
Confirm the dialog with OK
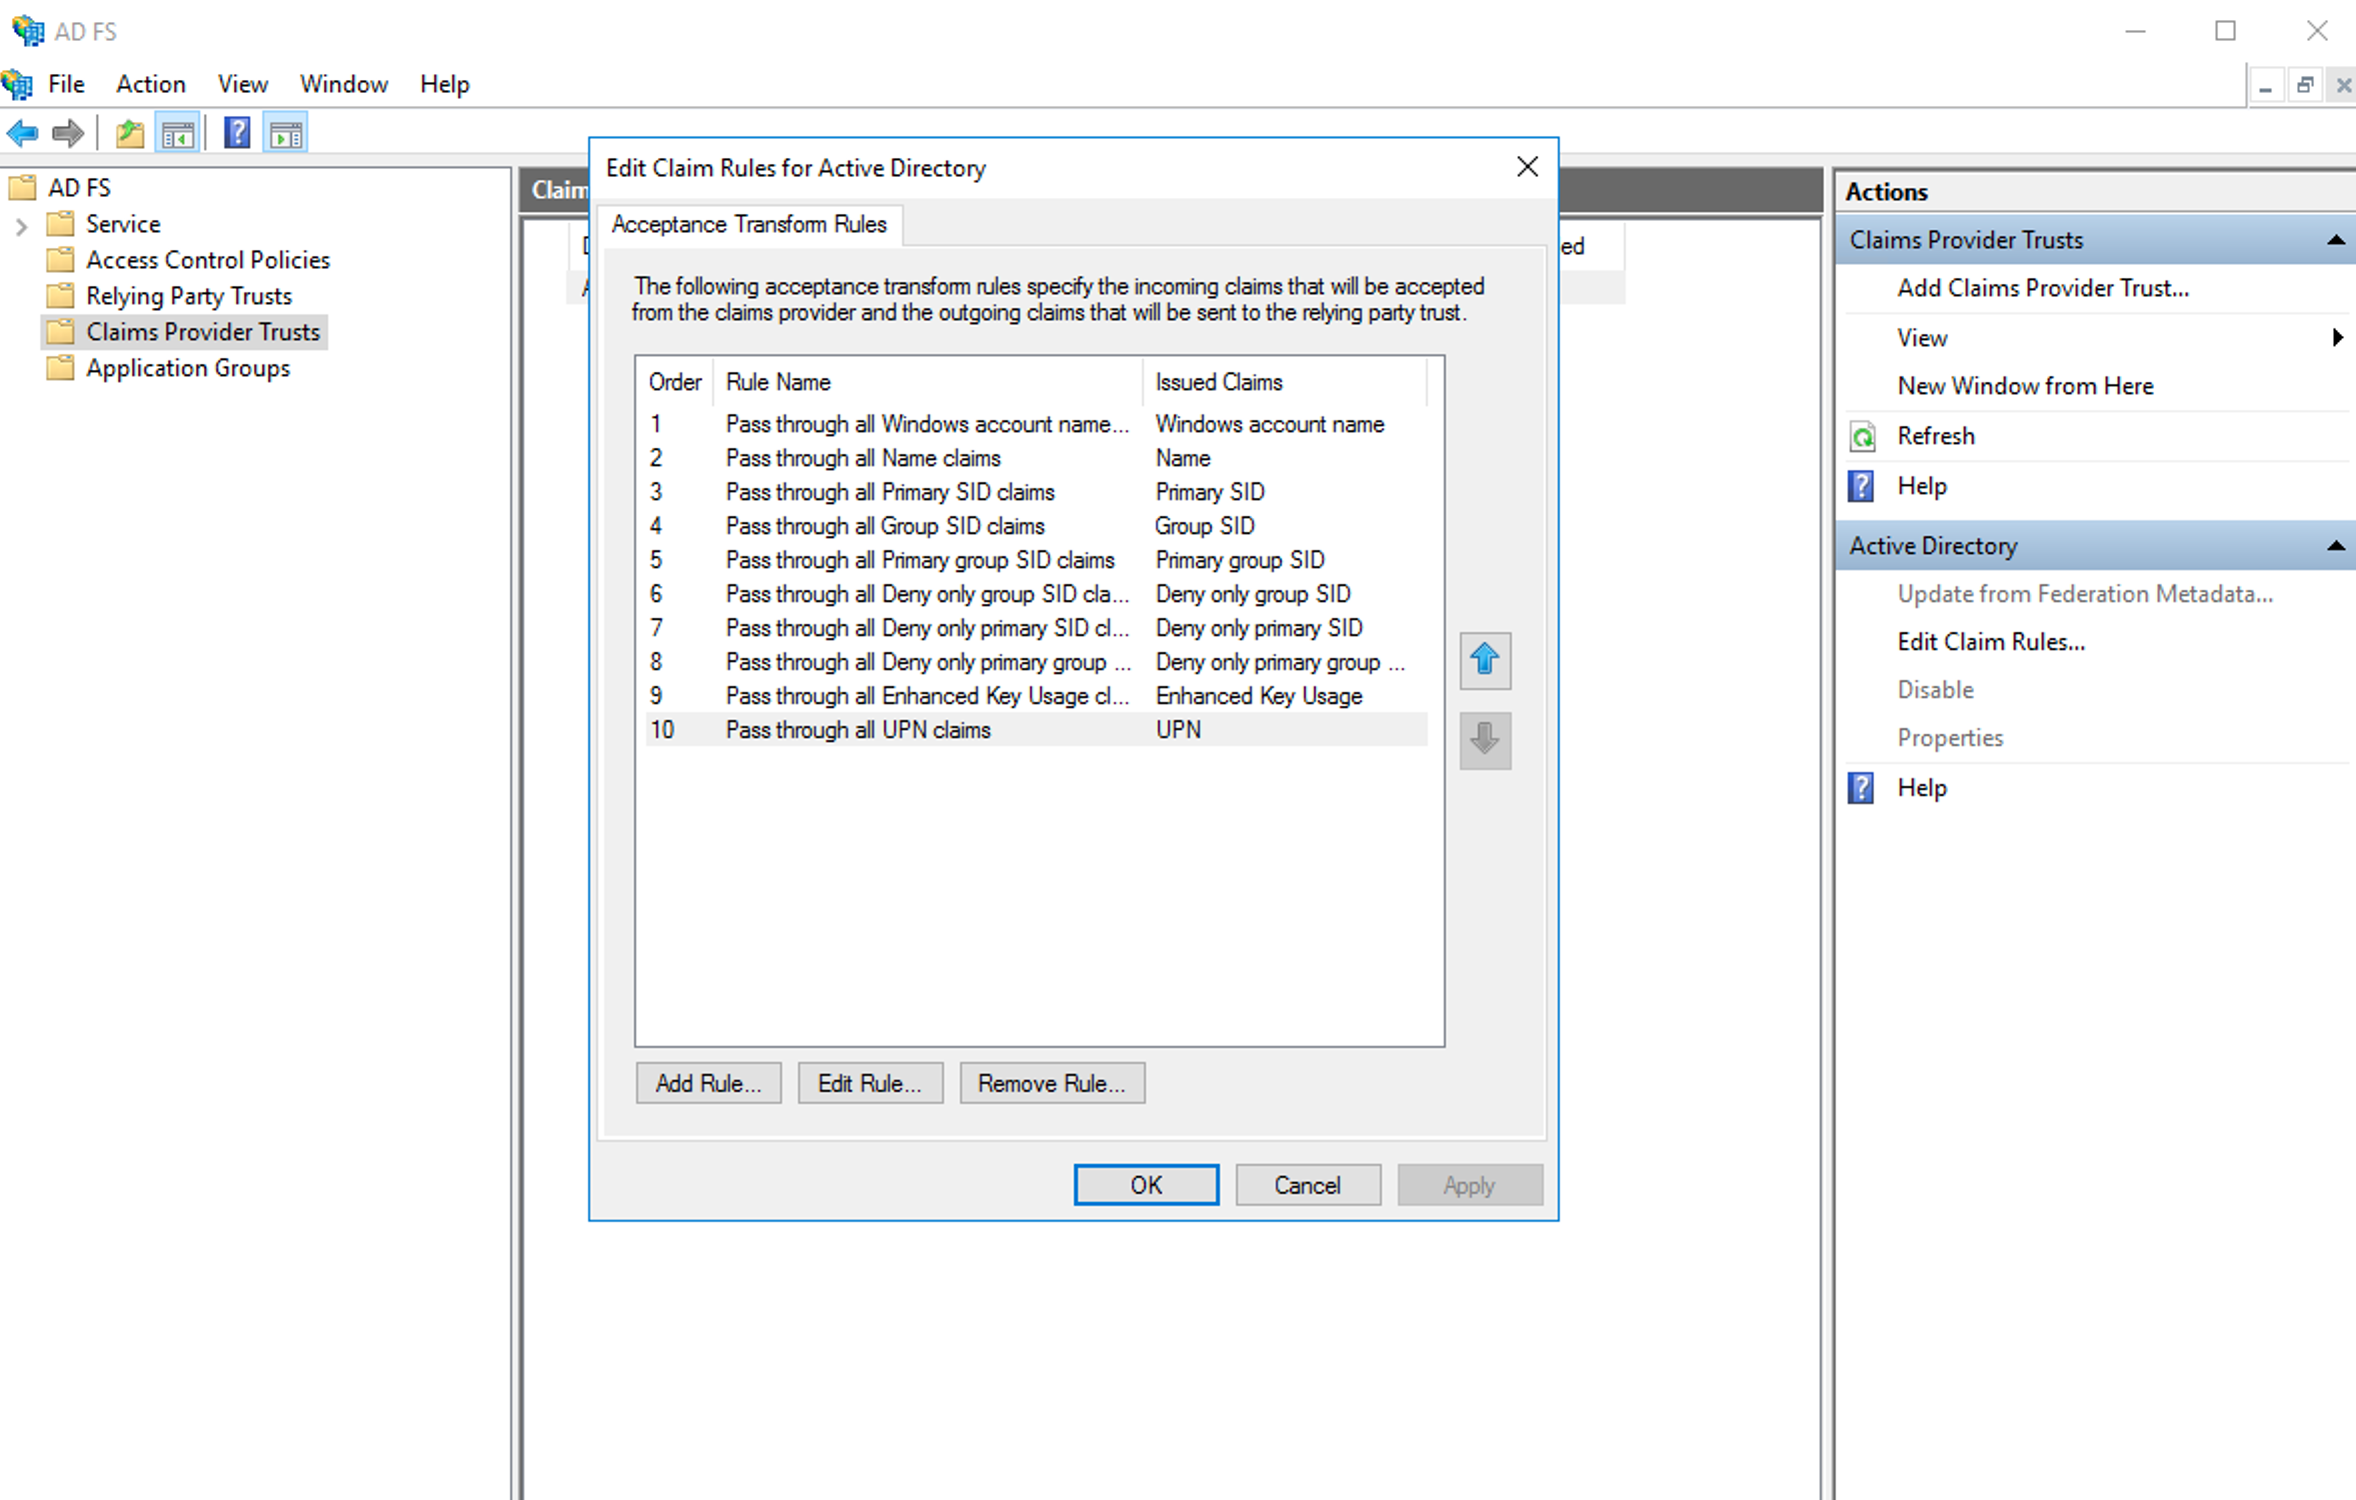coord(1146,1185)
